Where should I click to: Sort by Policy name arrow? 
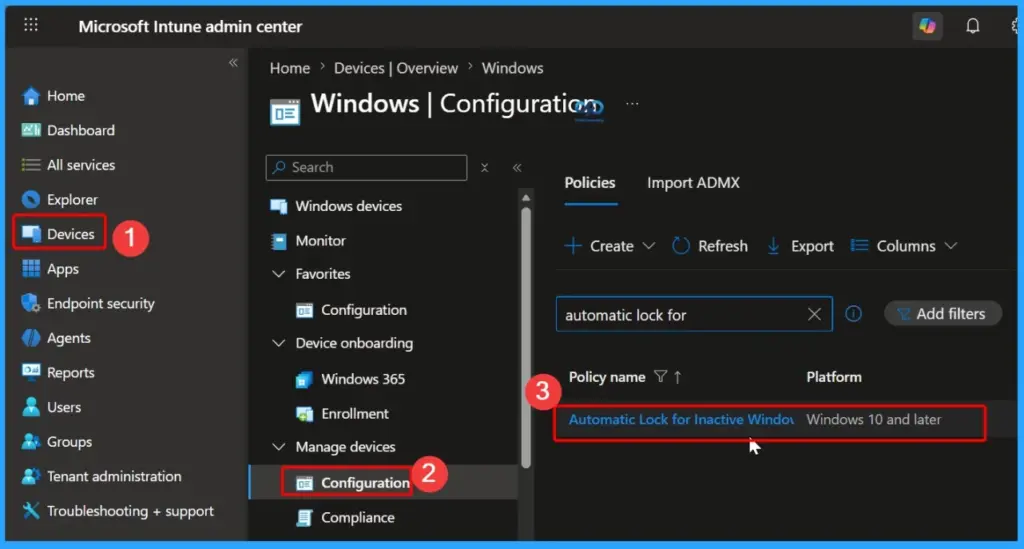click(678, 377)
